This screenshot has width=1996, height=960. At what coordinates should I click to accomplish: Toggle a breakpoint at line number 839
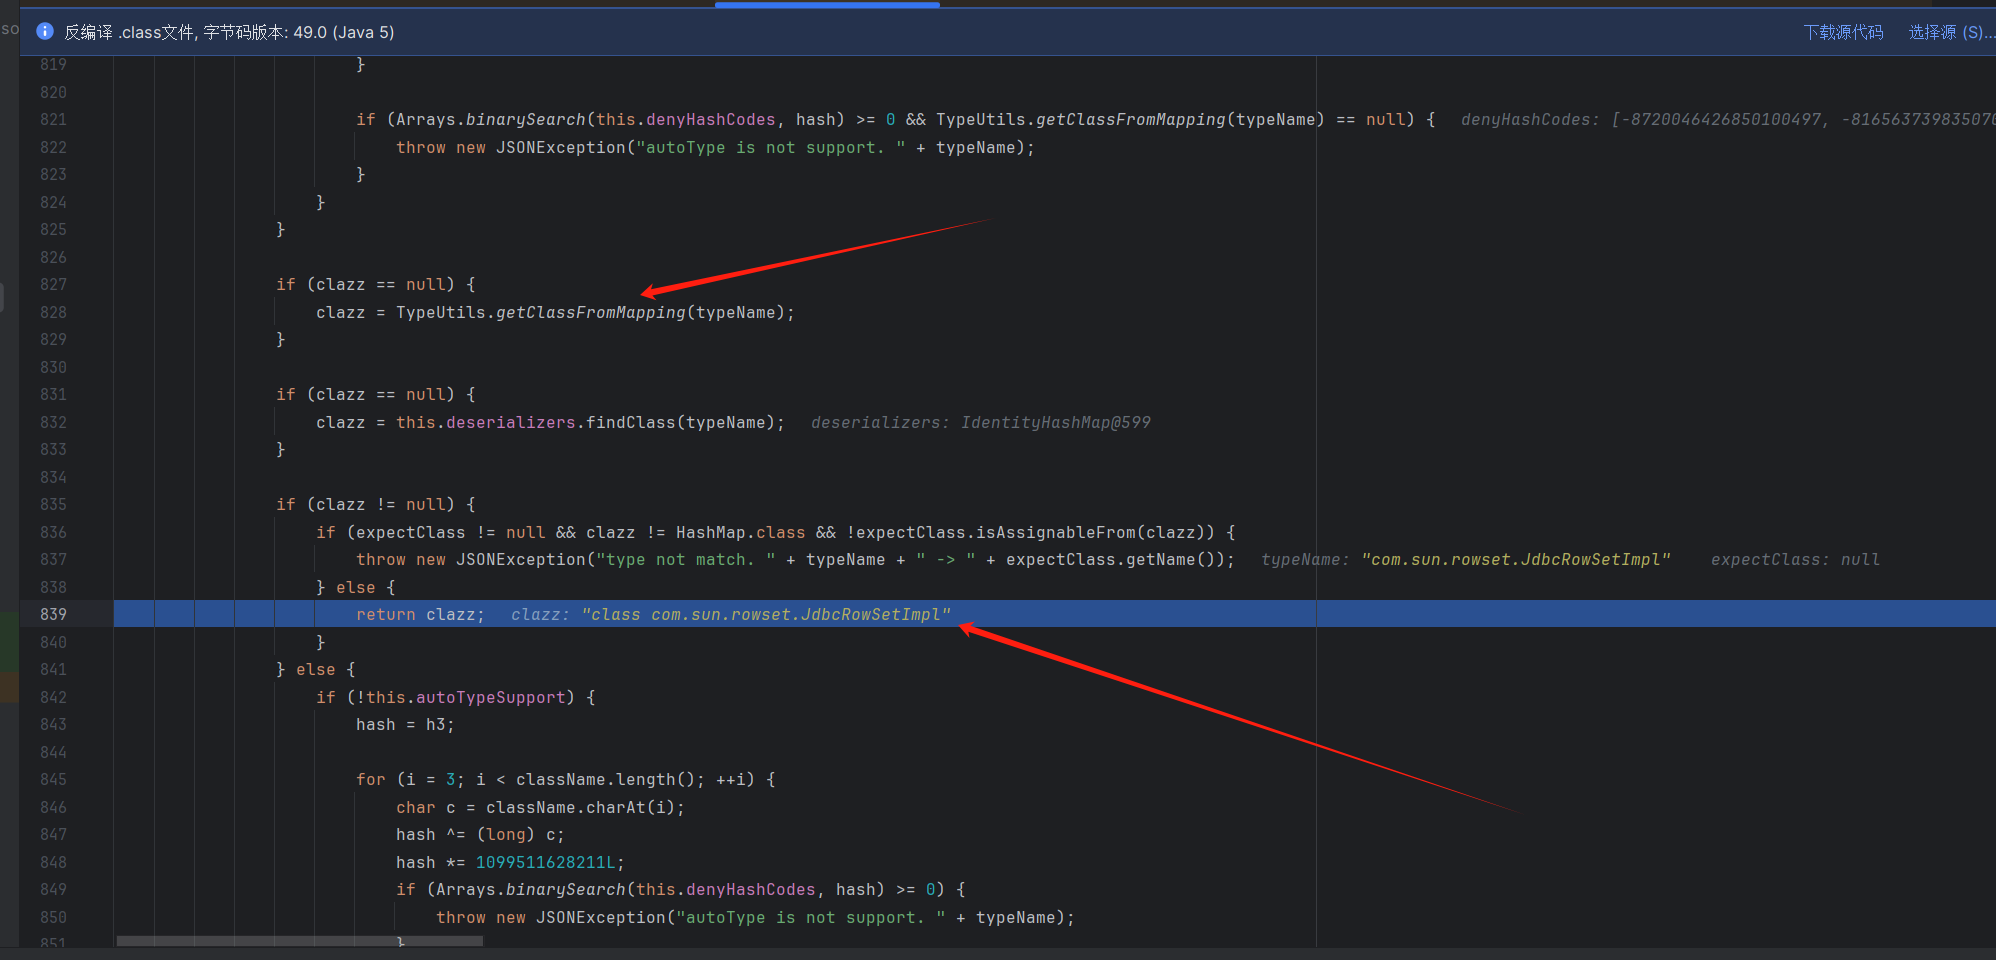(53, 614)
